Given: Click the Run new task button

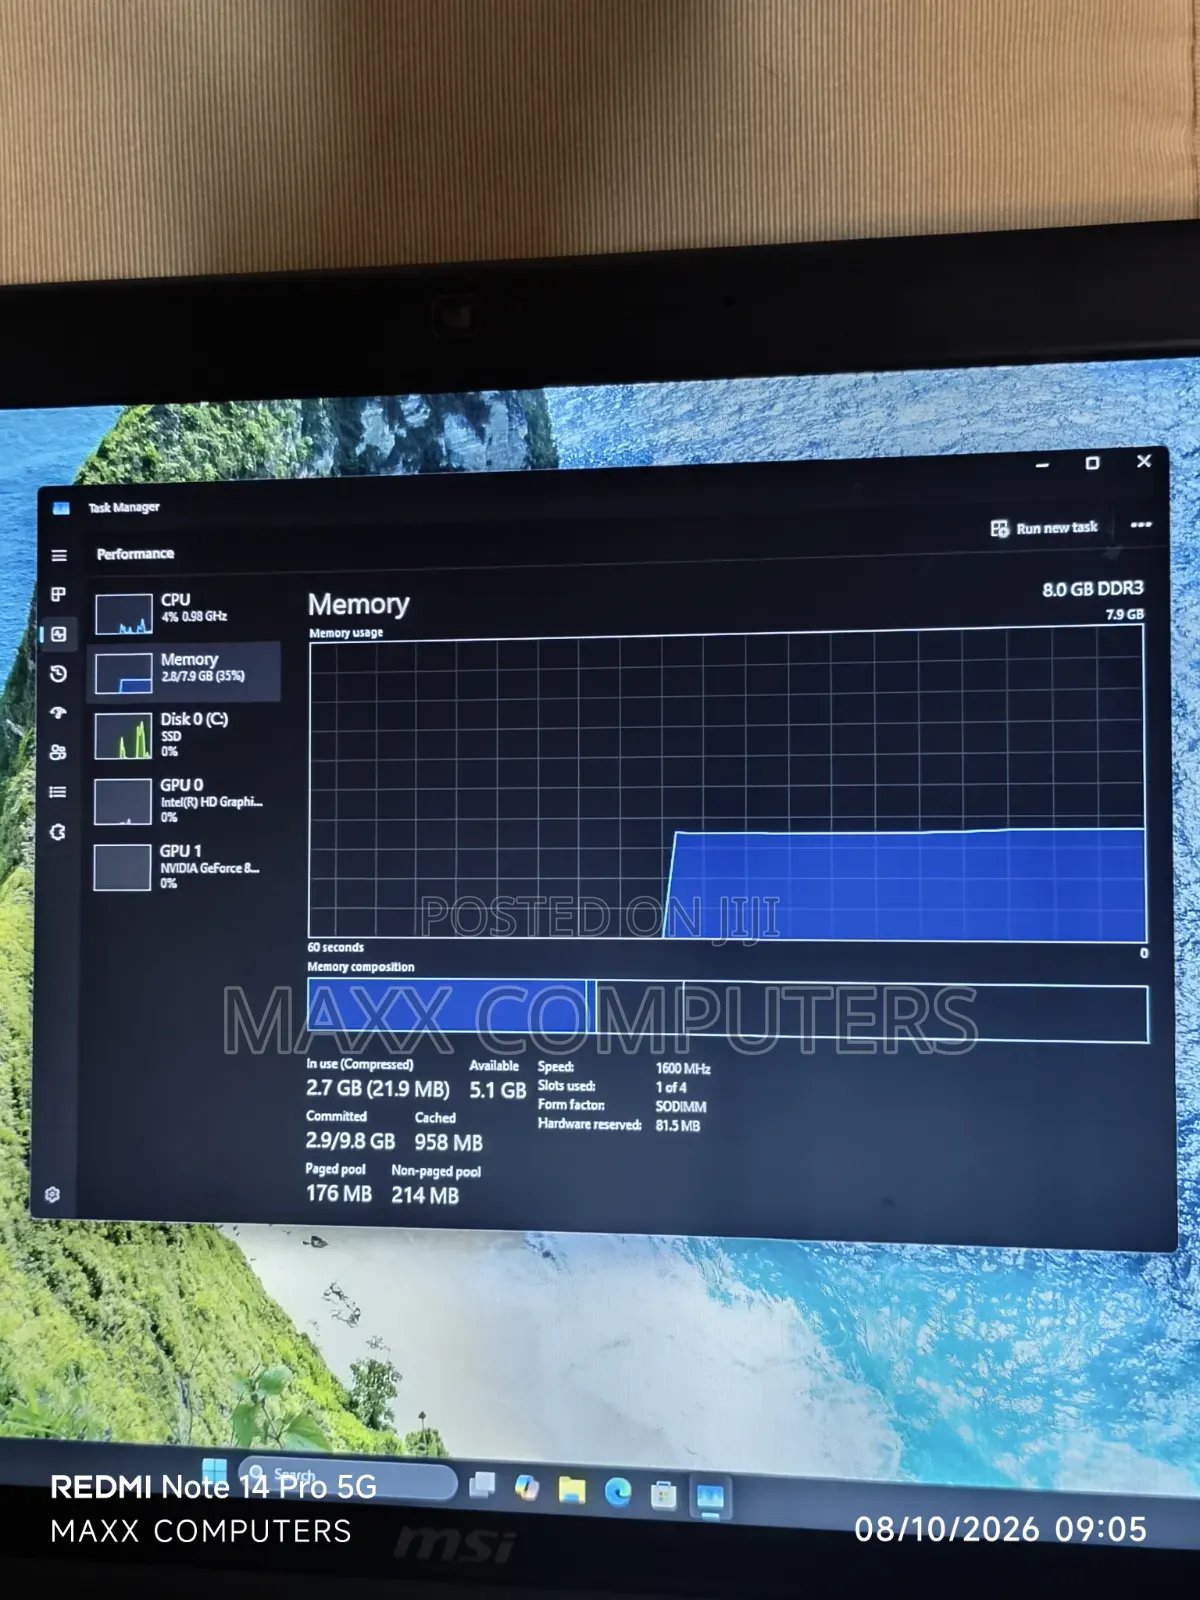Looking at the screenshot, I should pyautogui.click(x=1045, y=528).
